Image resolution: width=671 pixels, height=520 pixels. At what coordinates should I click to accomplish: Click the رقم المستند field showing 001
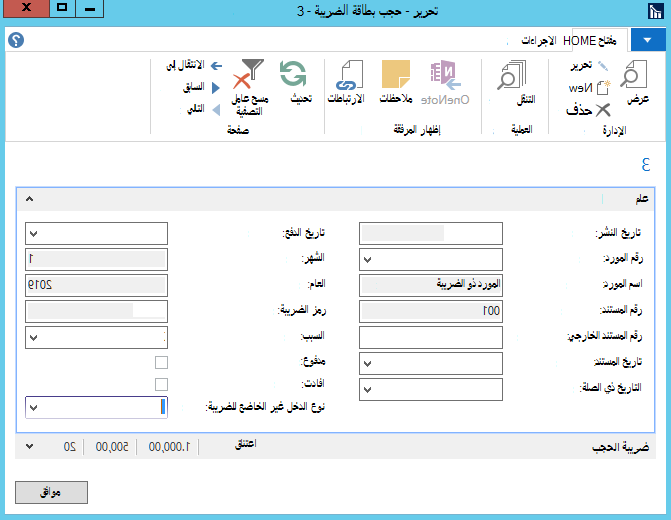[x=431, y=311]
